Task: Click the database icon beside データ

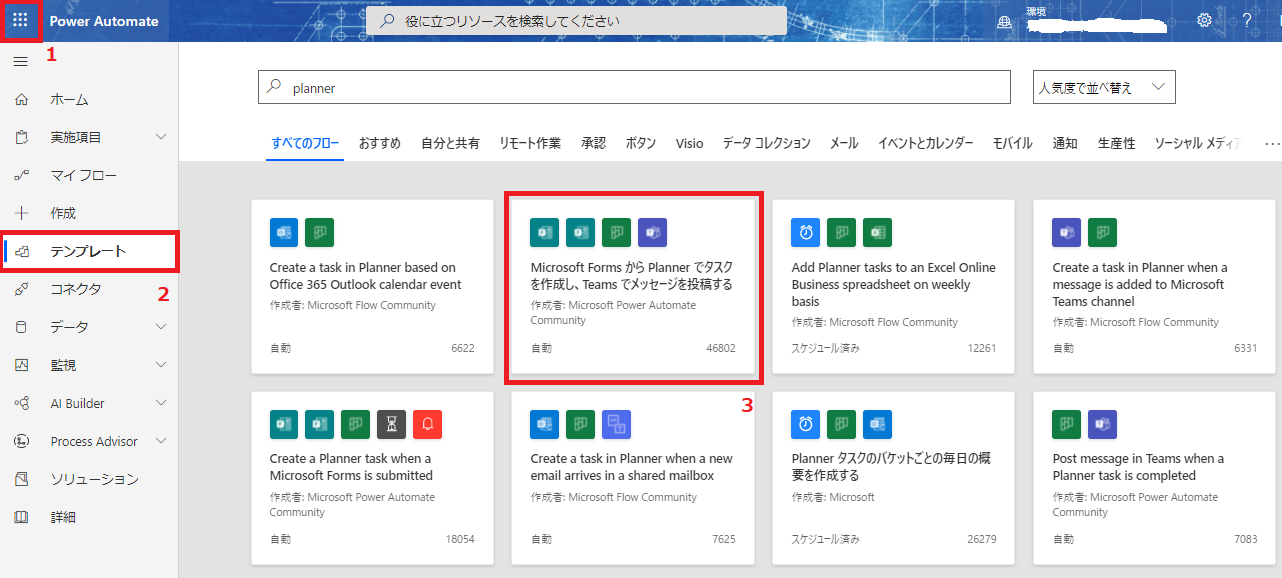Action: (21, 328)
